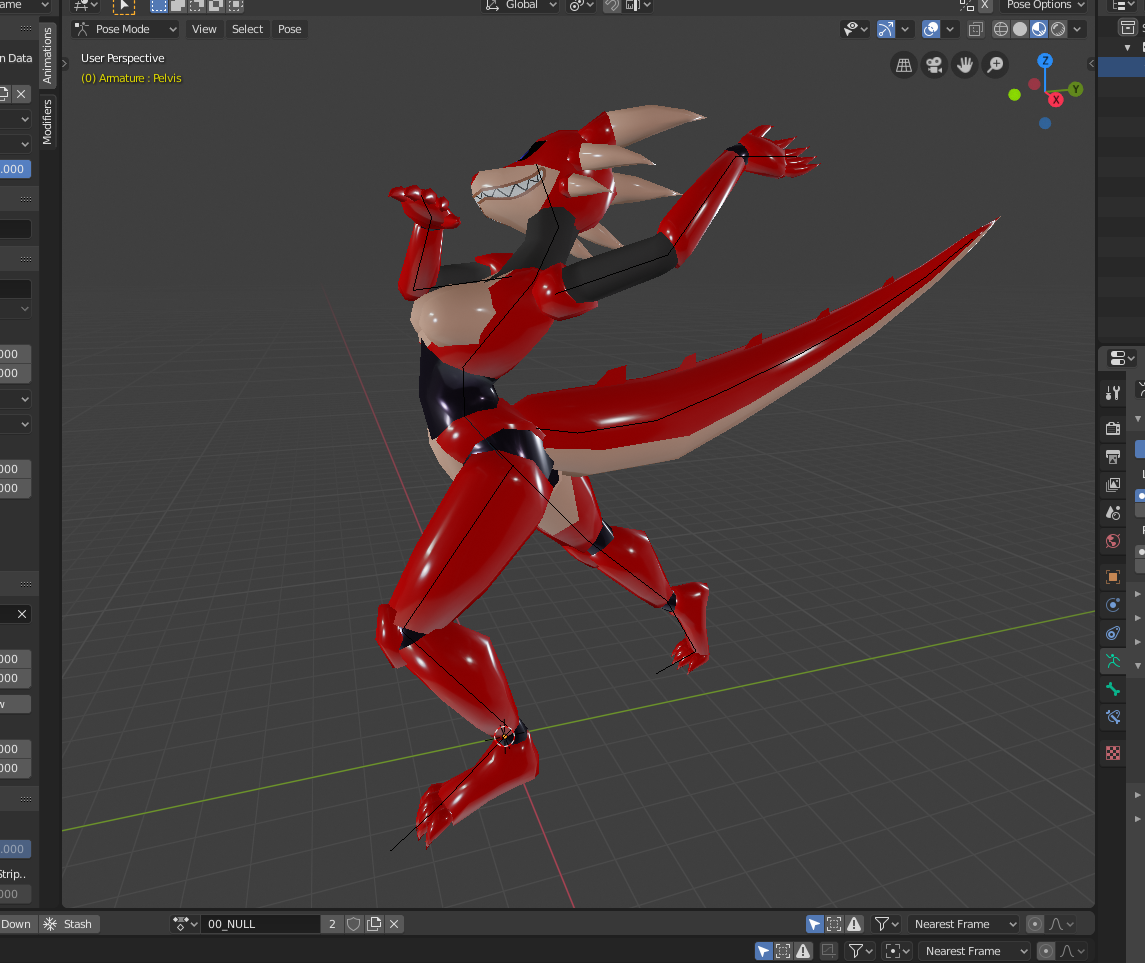The height and width of the screenshot is (963, 1145).
Task: Click the Stash action button
Action: pos(68,924)
